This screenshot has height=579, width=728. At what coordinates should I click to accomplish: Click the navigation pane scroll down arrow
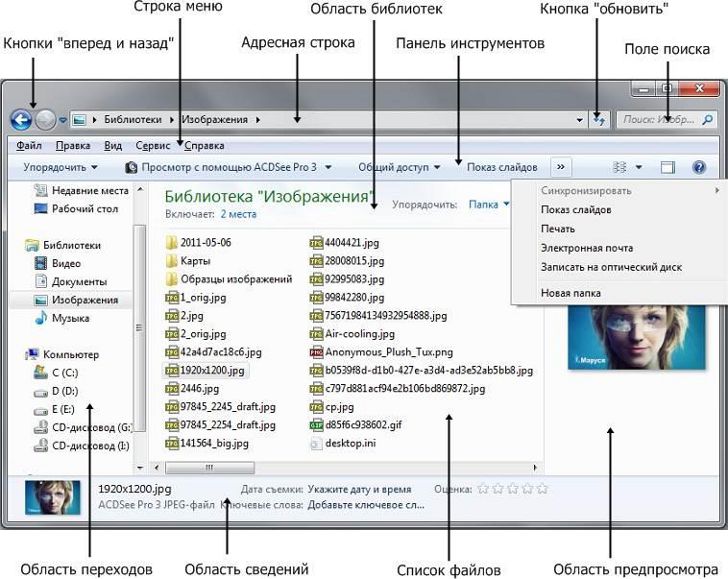pos(140,468)
